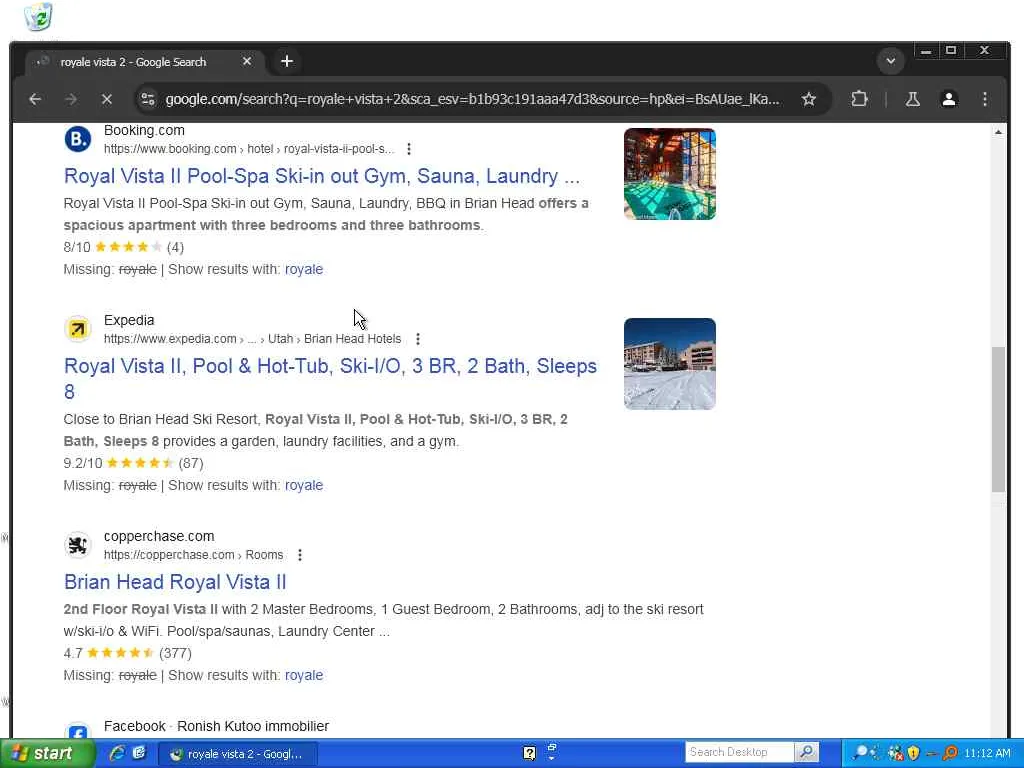Click the scrollbar up arrow
Screen dimensions: 1024x768
coord(998,132)
